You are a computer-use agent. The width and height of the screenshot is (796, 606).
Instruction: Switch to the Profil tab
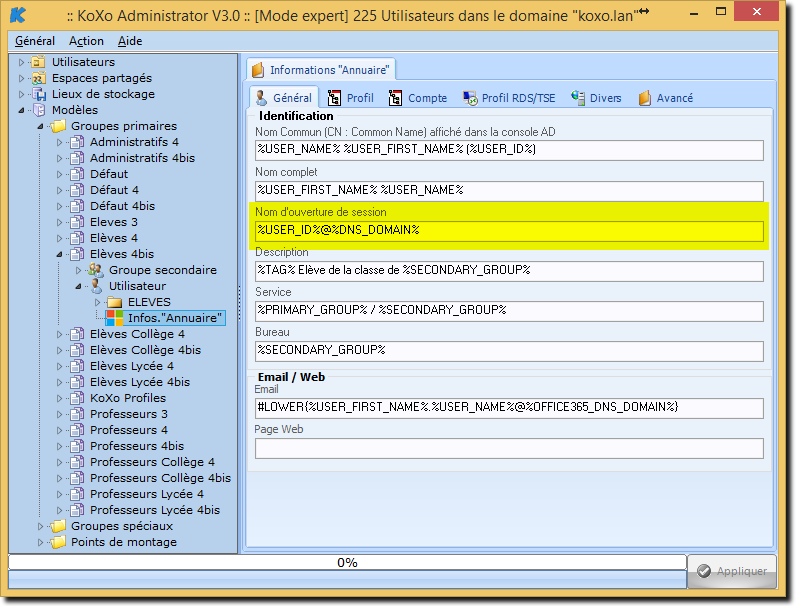351,98
